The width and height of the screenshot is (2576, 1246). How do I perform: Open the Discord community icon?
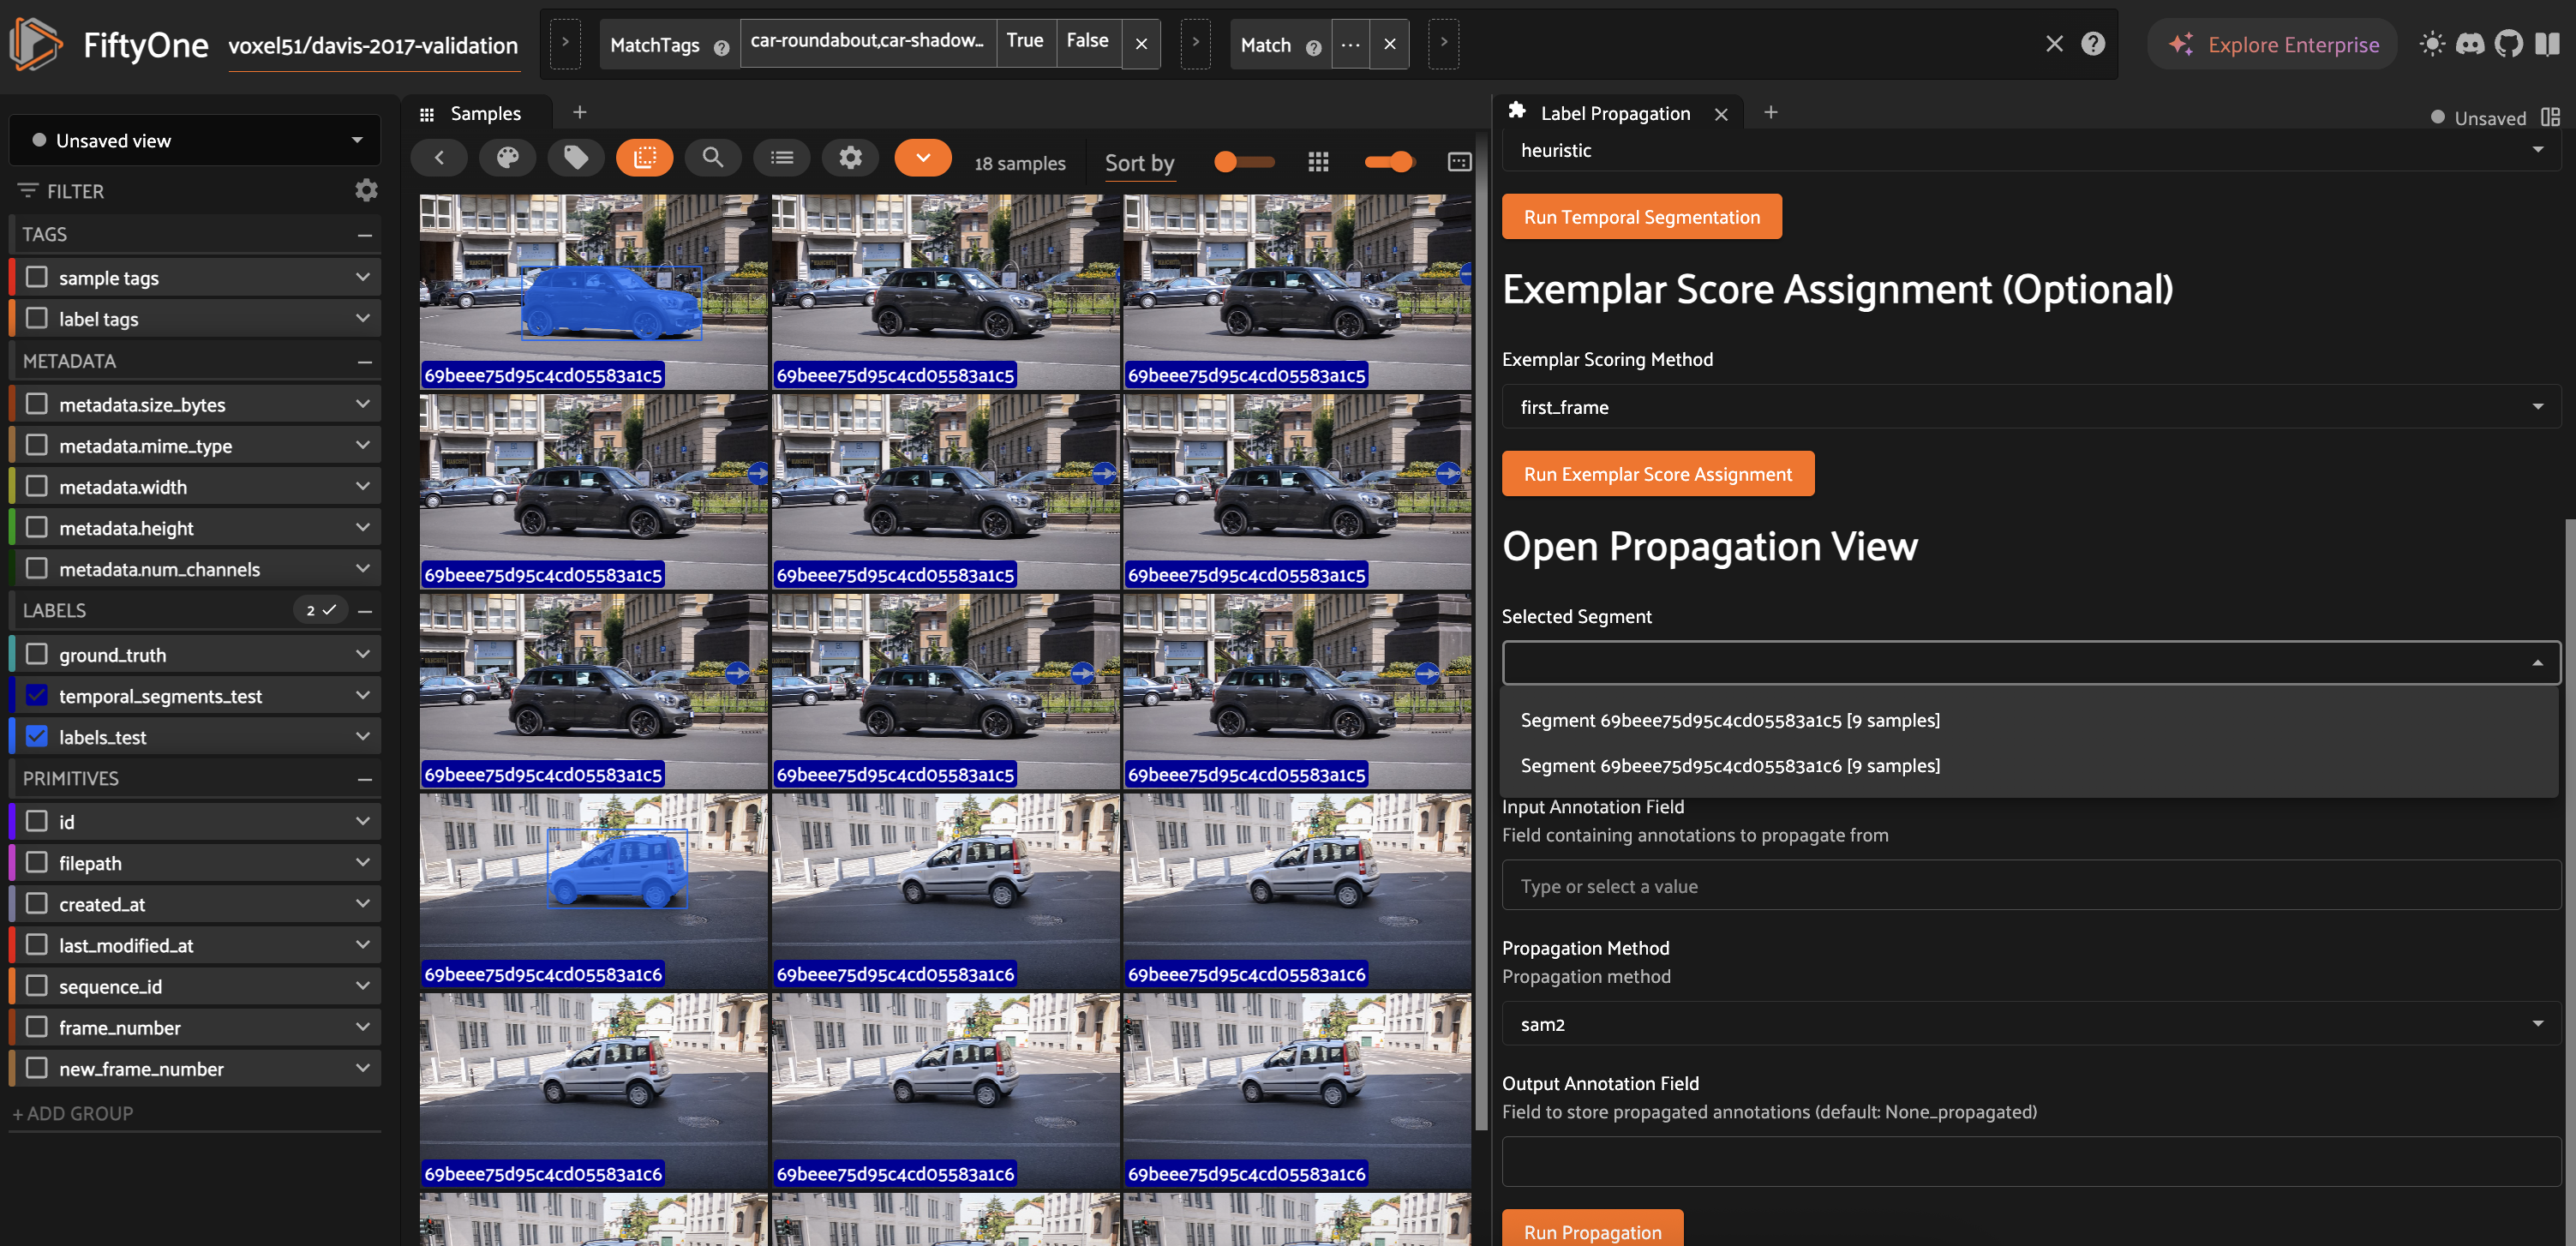pyautogui.click(x=2470, y=44)
